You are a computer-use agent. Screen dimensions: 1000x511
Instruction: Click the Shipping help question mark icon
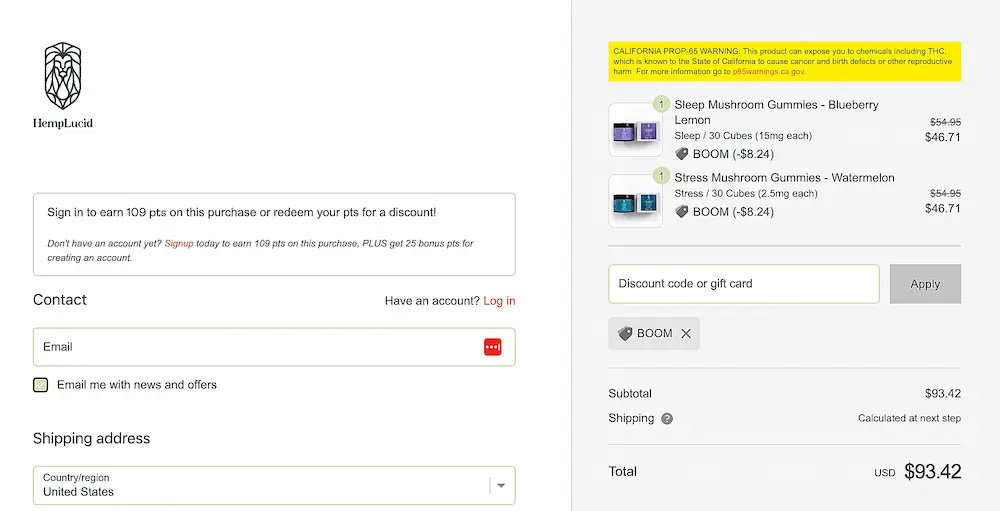coord(667,419)
